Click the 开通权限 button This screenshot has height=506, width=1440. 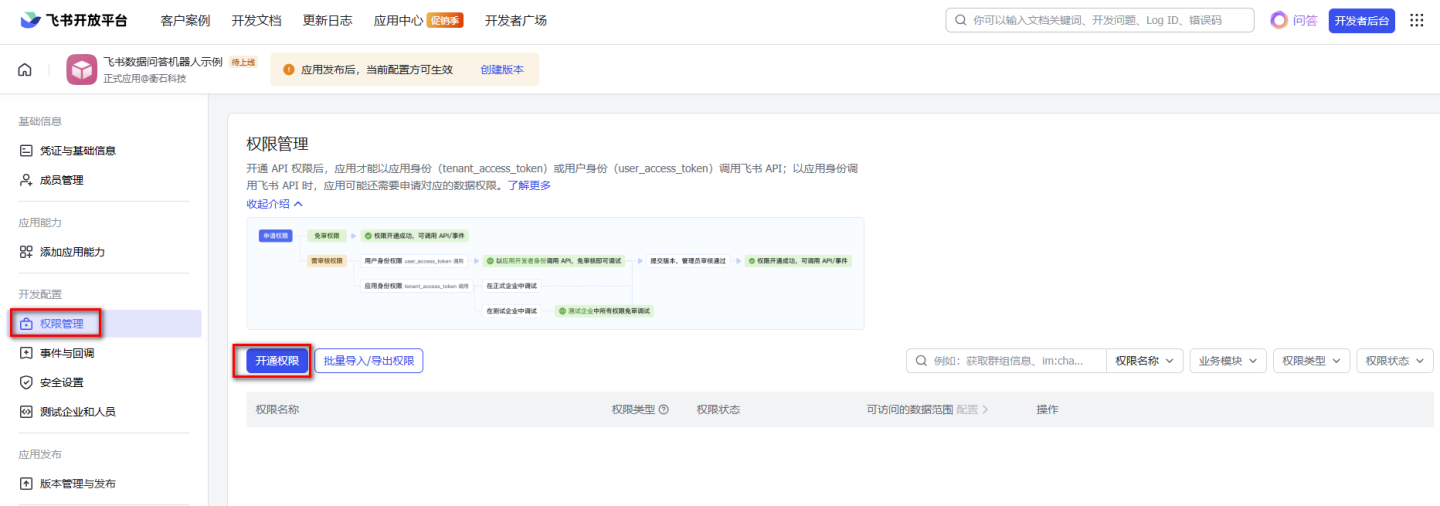(277, 361)
